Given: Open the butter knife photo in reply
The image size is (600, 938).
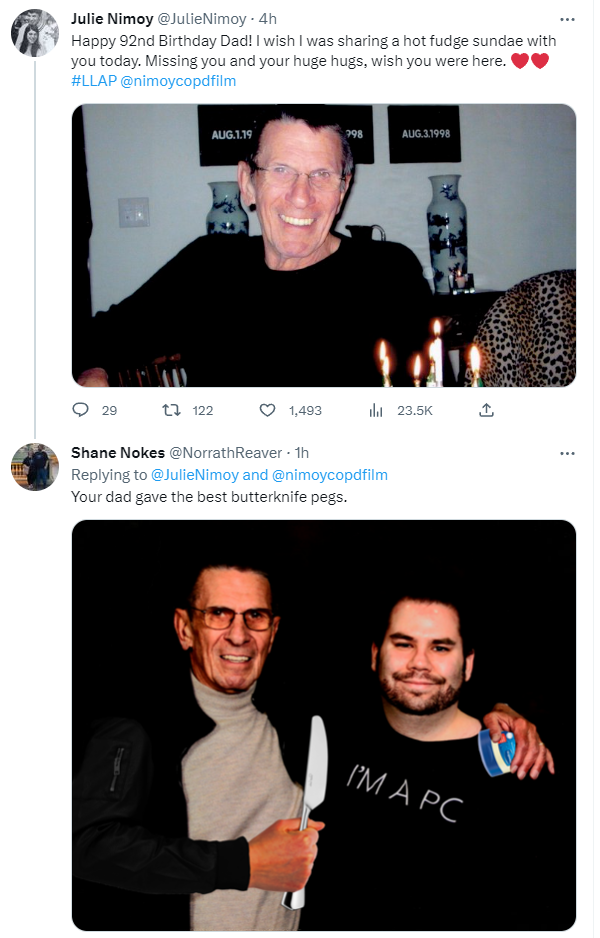Looking at the screenshot, I should coord(323,725).
